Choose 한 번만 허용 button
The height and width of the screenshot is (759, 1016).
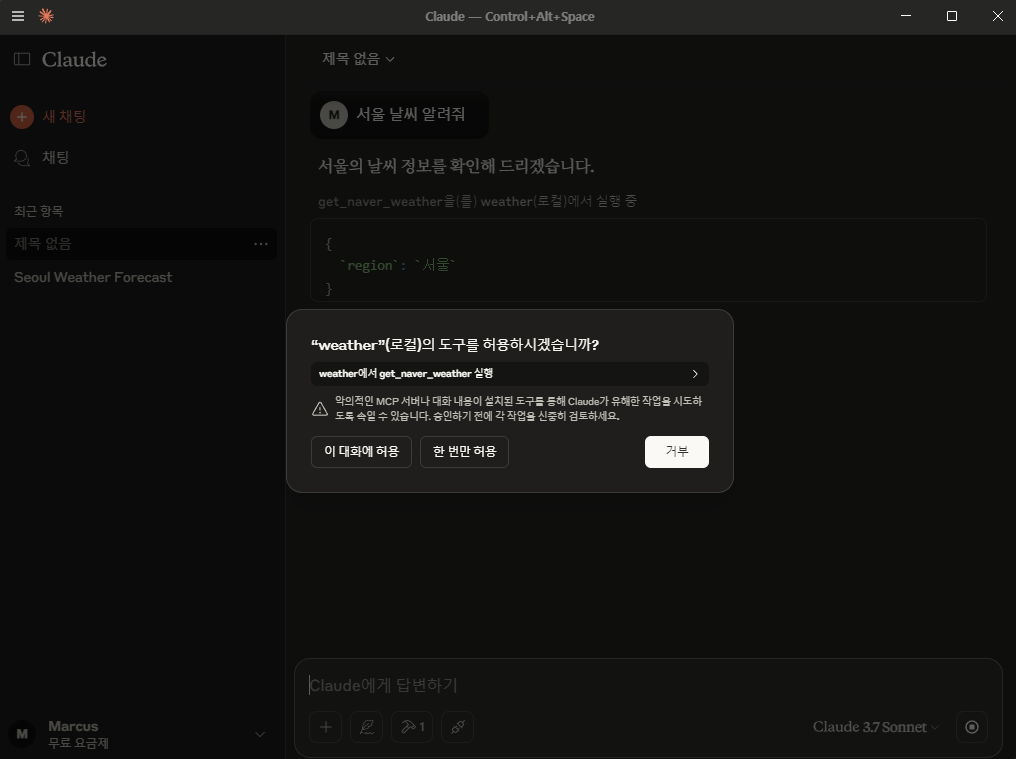tap(465, 452)
